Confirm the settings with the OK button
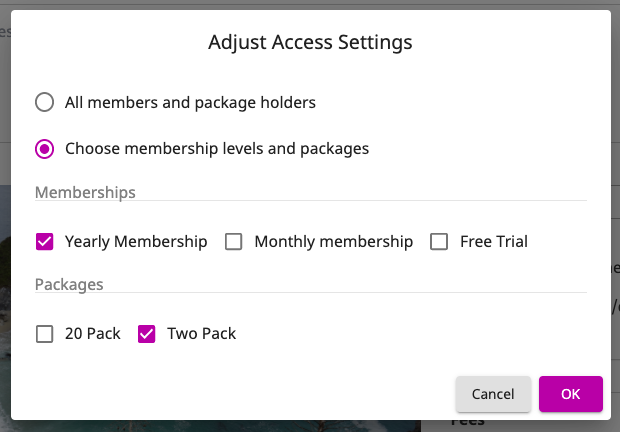The width and height of the screenshot is (620, 432). 571,394
